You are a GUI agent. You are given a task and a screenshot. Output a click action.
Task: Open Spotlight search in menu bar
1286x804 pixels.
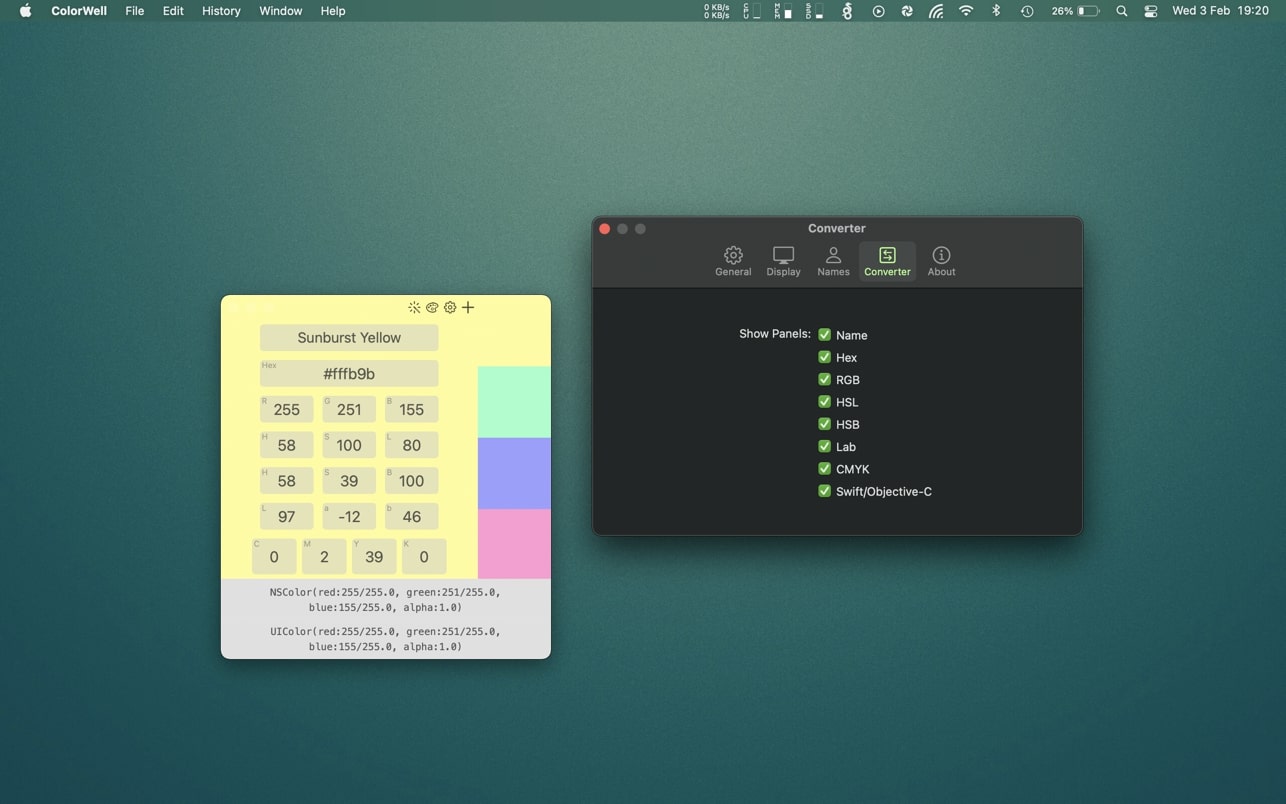[x=1121, y=11]
